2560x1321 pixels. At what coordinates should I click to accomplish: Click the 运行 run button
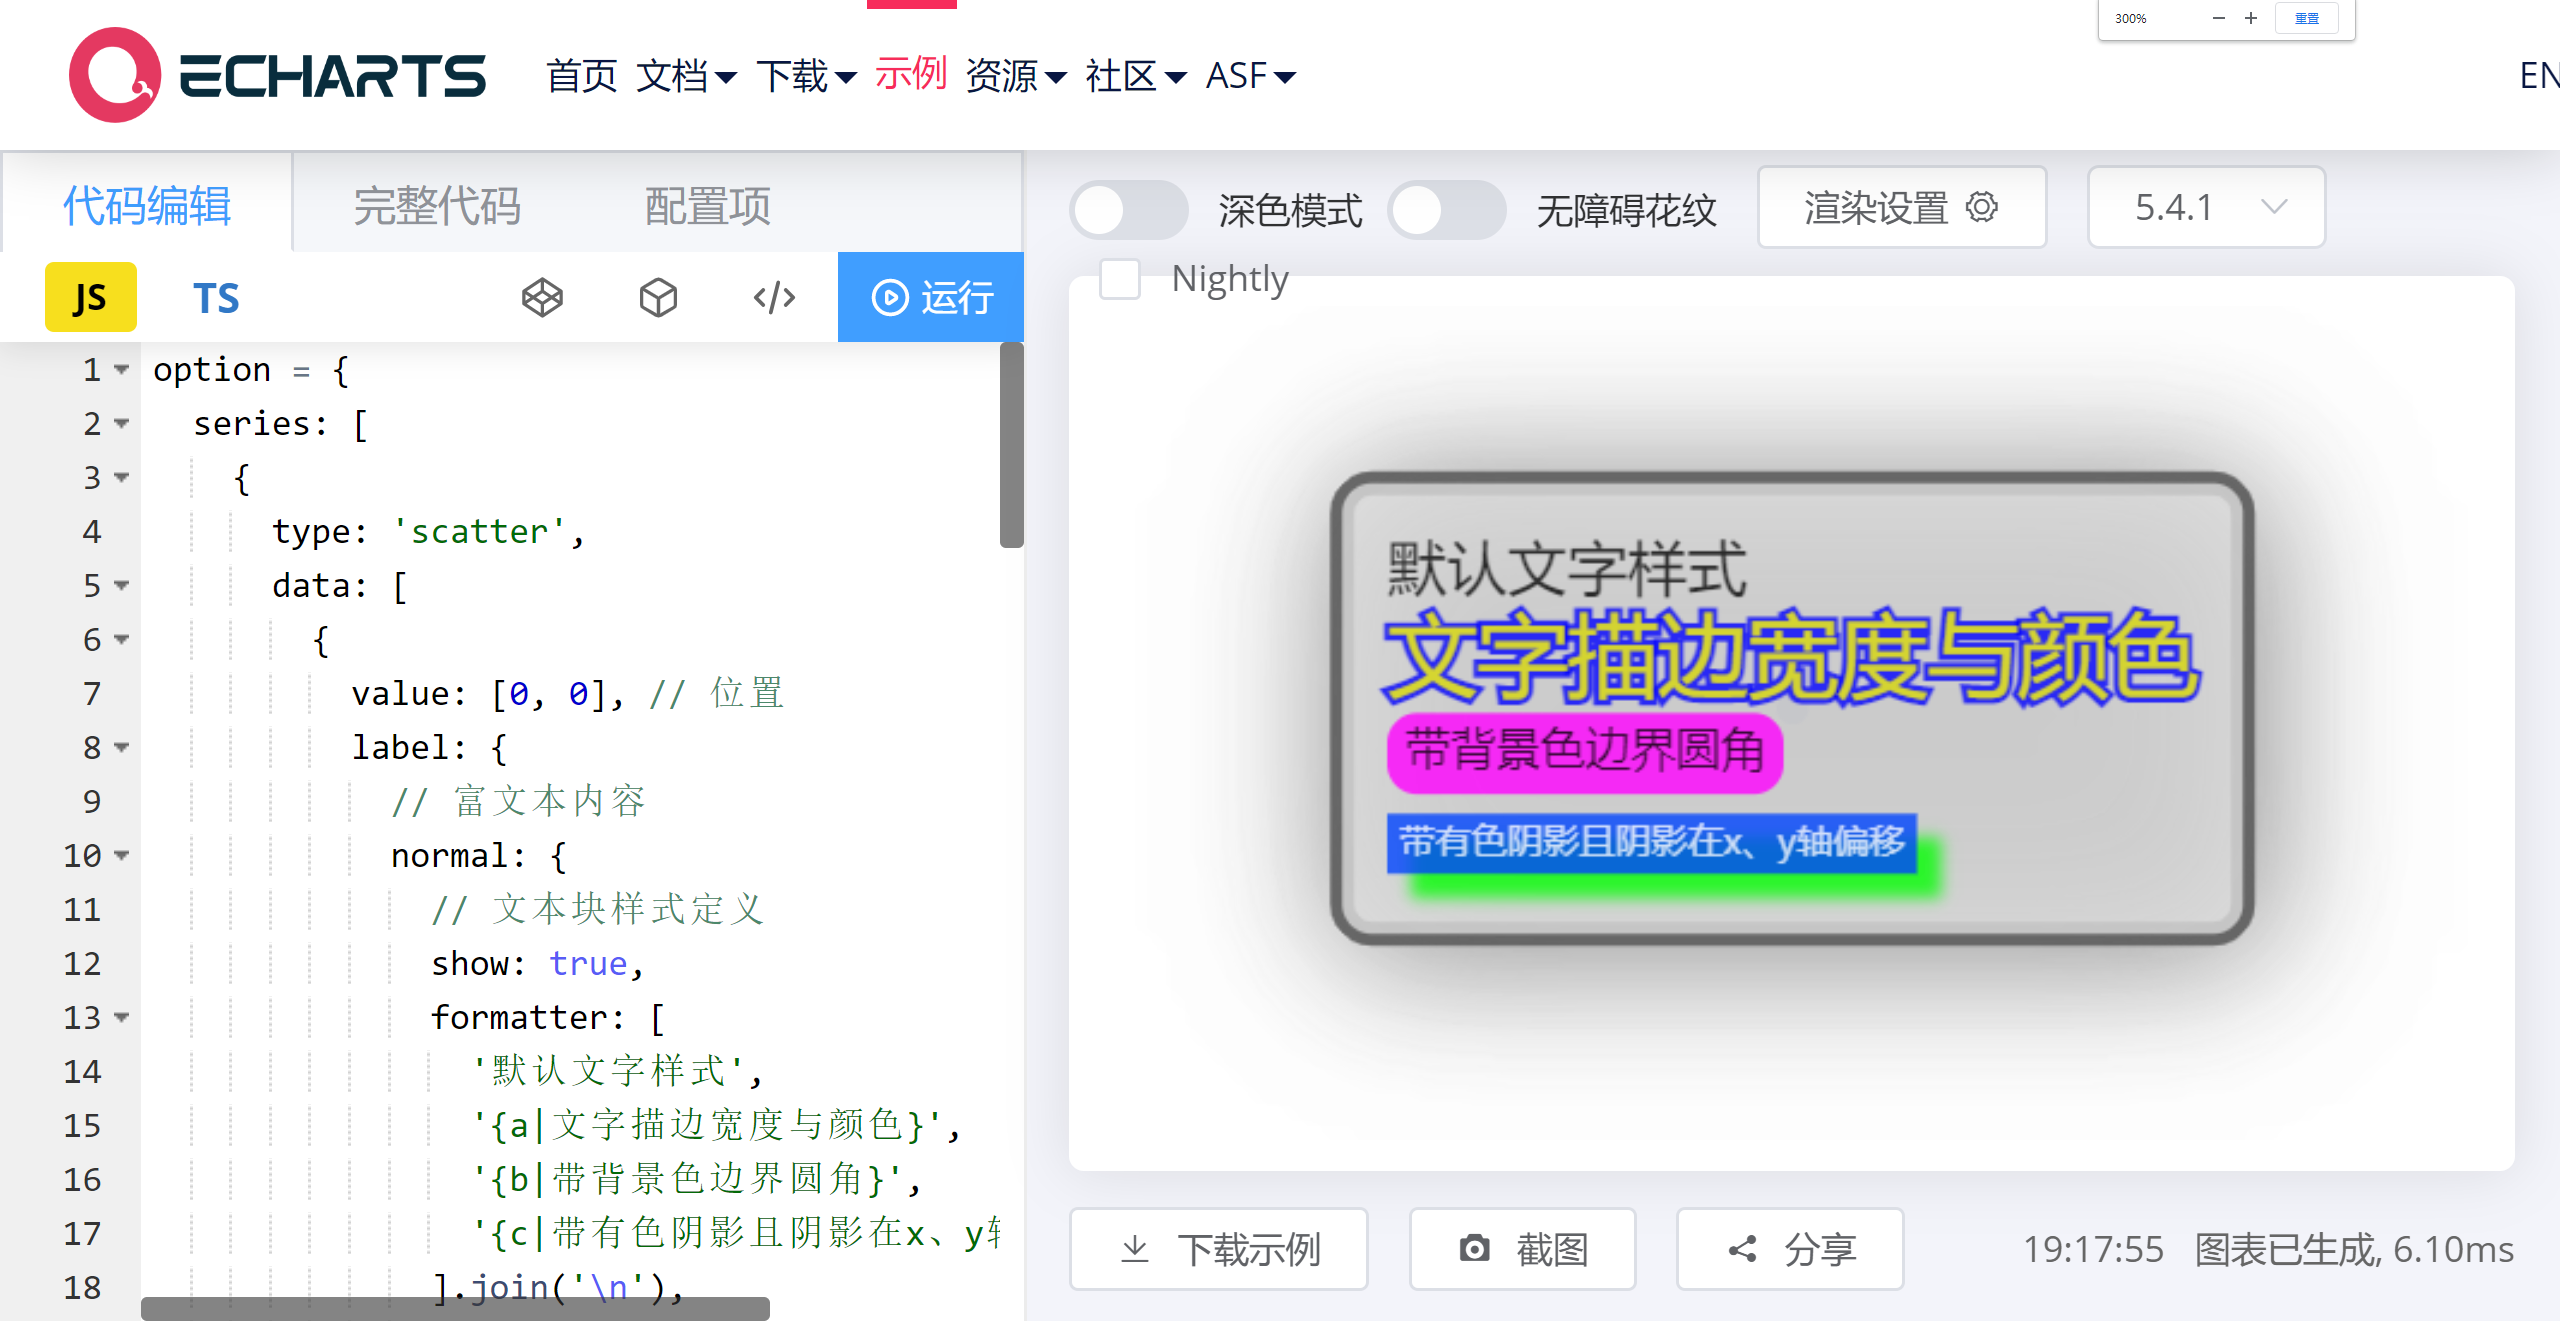pos(931,297)
